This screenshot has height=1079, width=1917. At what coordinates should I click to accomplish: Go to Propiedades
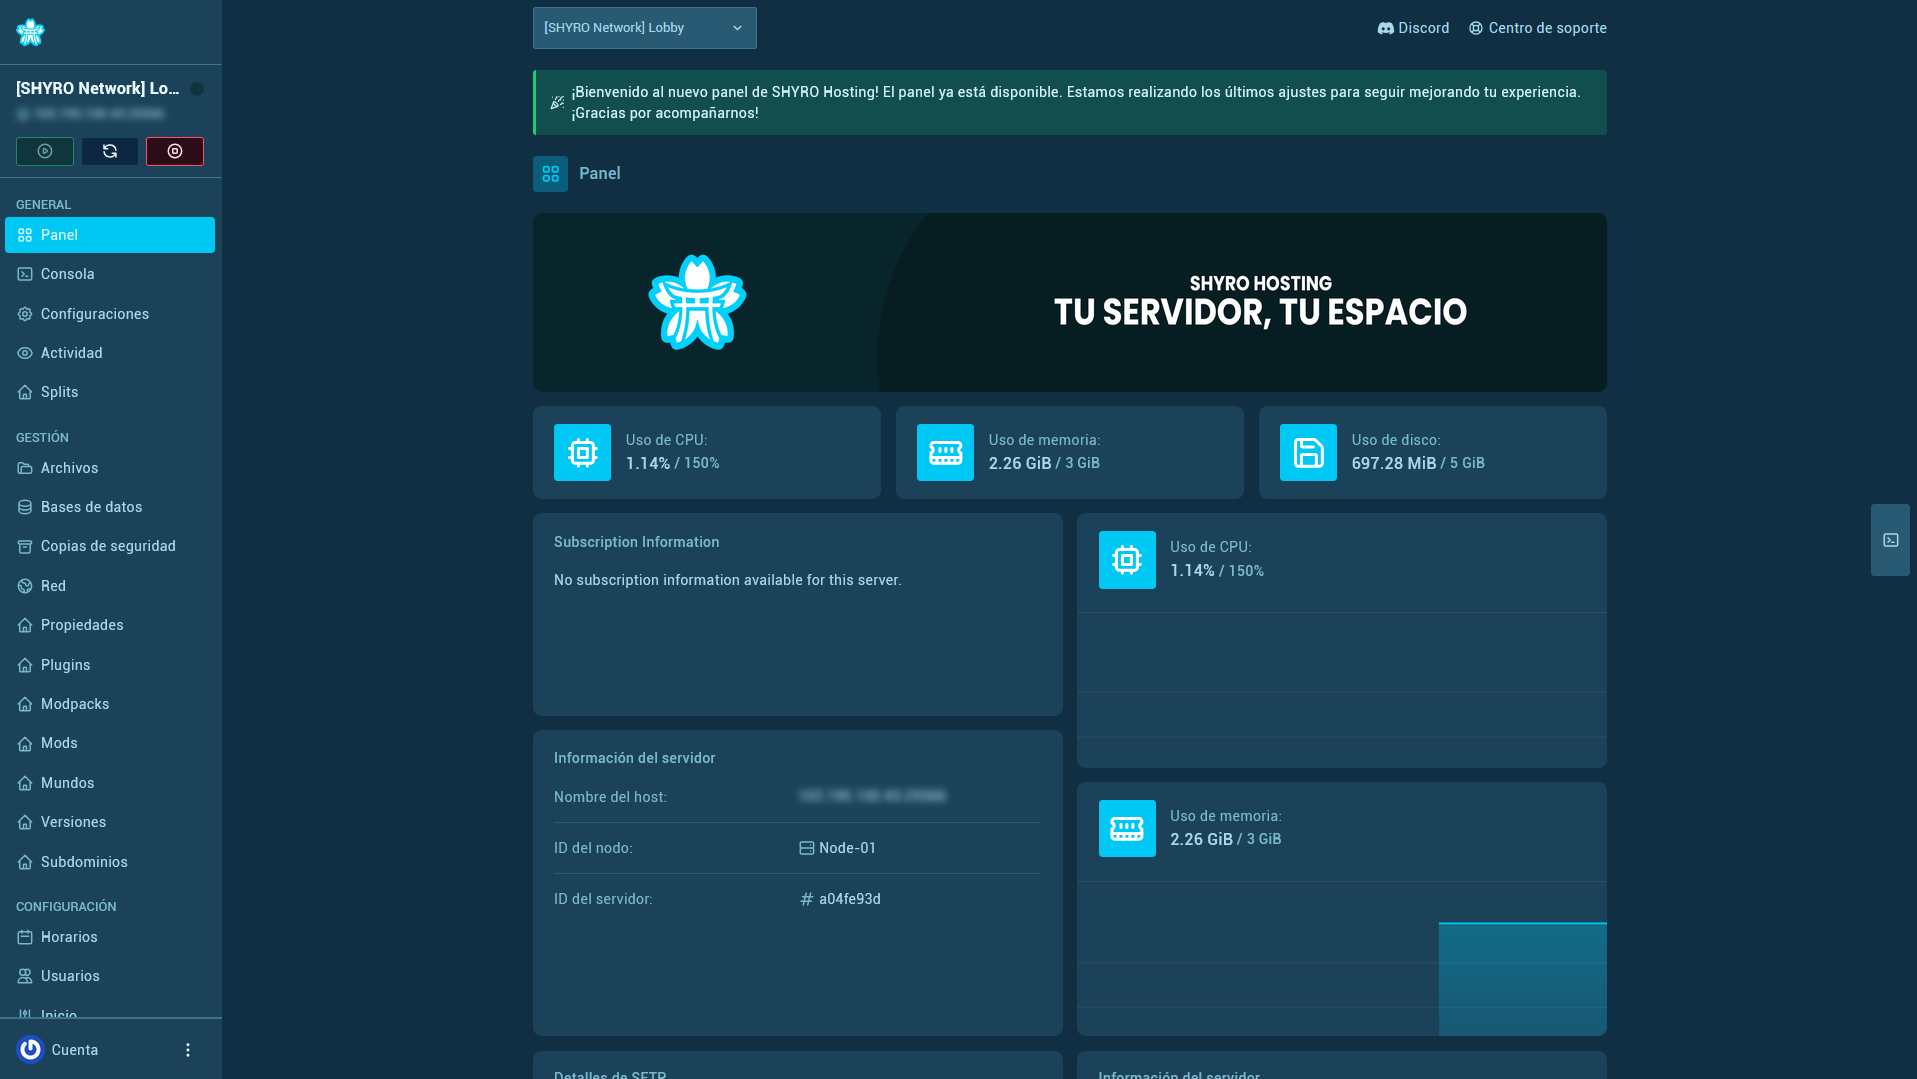click(x=110, y=625)
